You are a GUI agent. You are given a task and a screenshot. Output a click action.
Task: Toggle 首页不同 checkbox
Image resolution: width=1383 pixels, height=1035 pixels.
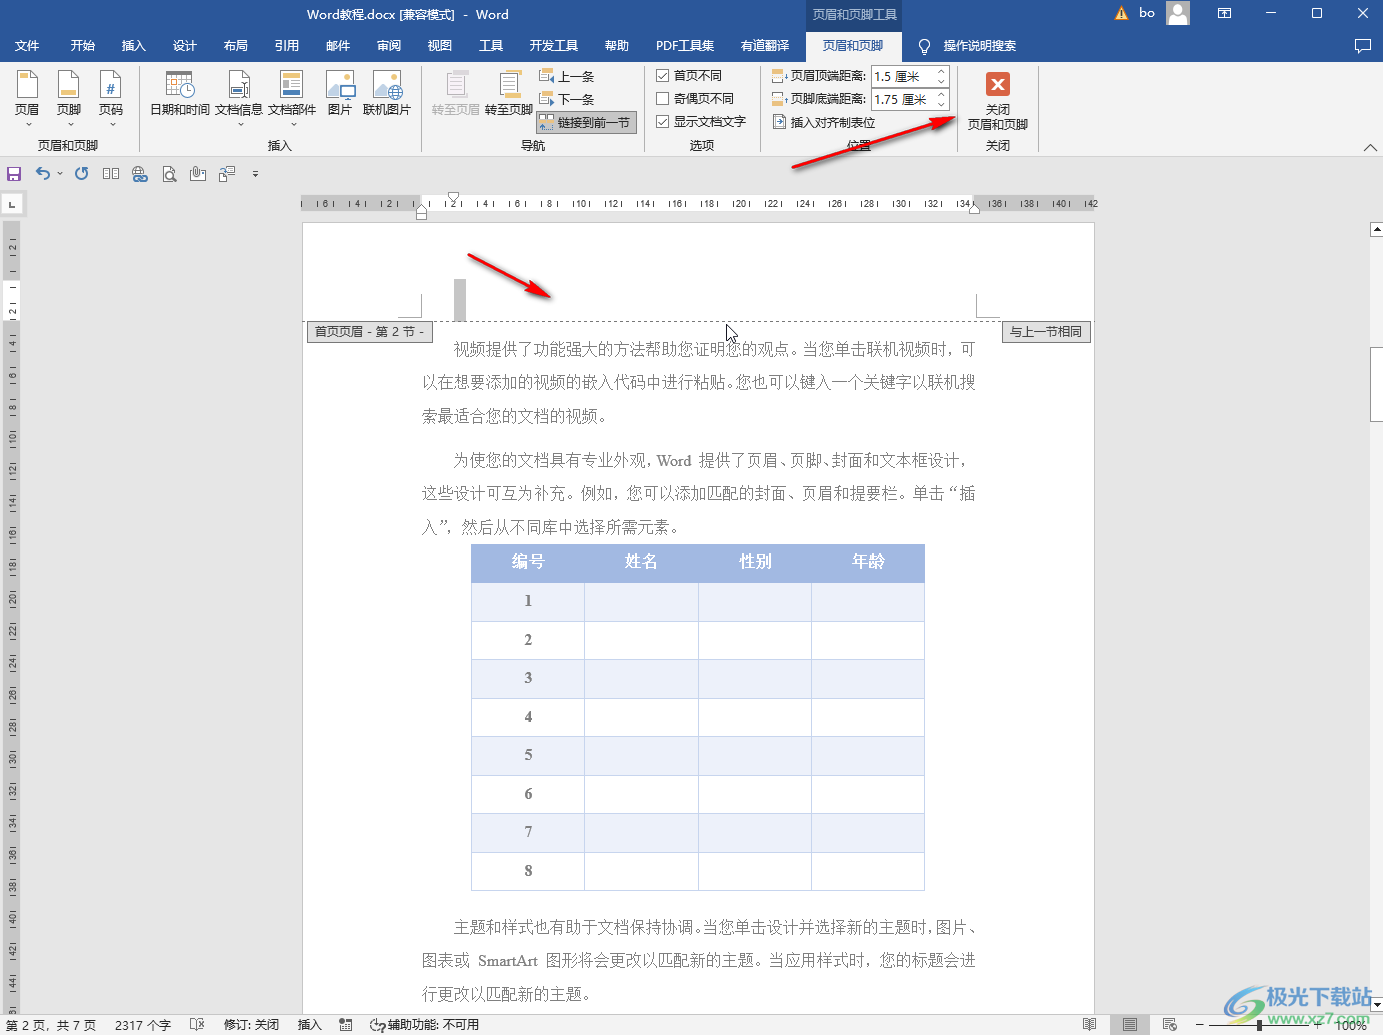point(689,76)
